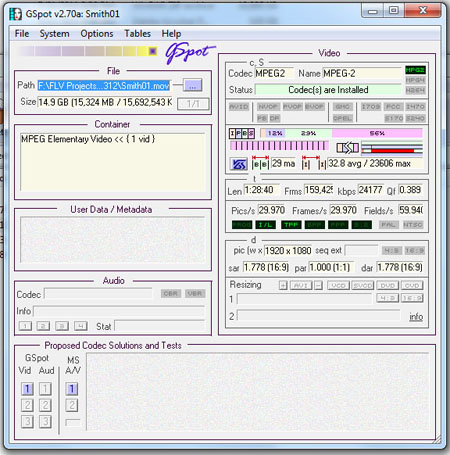Toggle GSpot Aud test button 3
This screenshot has height=455, width=450.
tap(45, 422)
